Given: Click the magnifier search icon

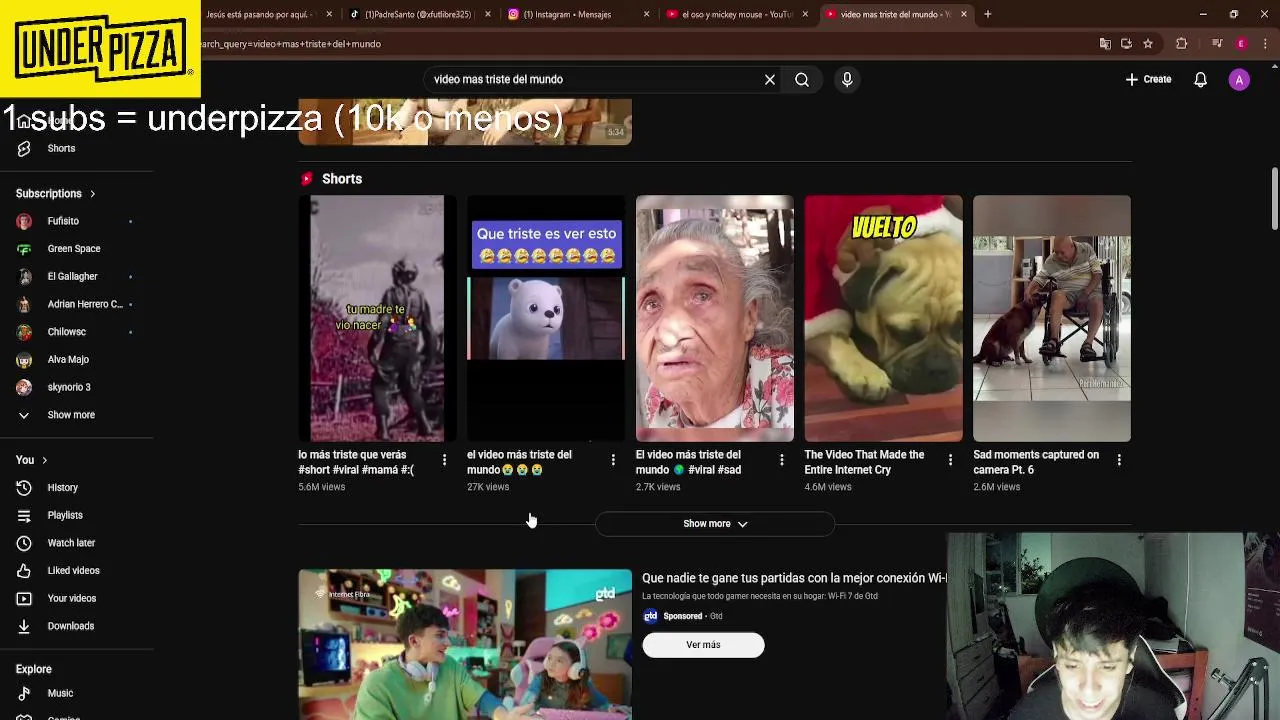Looking at the screenshot, I should click(802, 79).
